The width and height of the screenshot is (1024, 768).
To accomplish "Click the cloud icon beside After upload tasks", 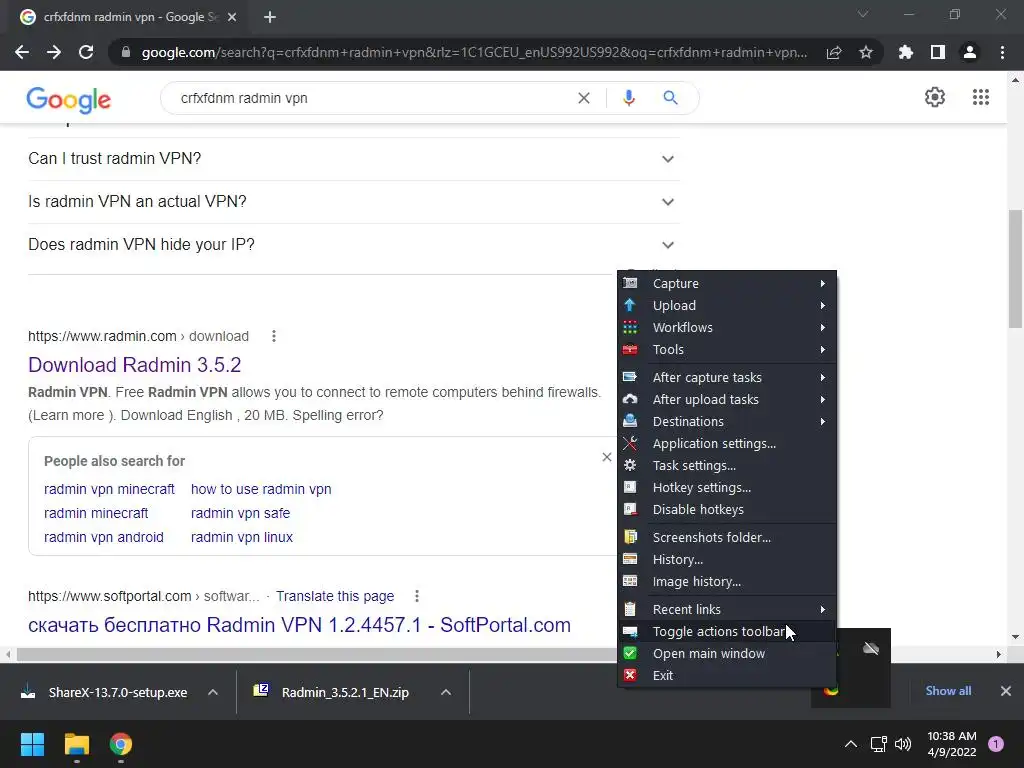I will (630, 399).
